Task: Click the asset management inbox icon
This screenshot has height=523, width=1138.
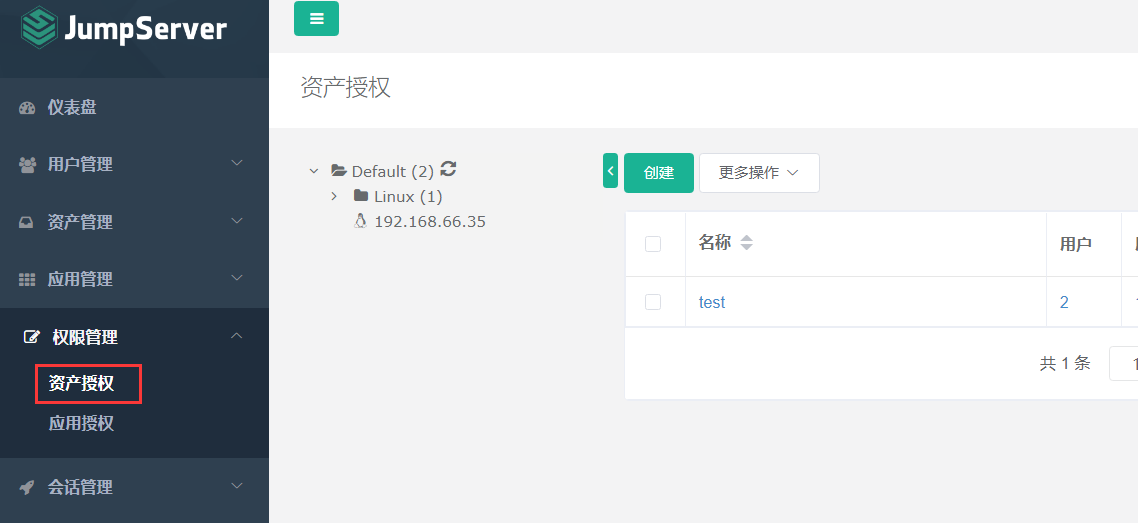Action: point(26,223)
